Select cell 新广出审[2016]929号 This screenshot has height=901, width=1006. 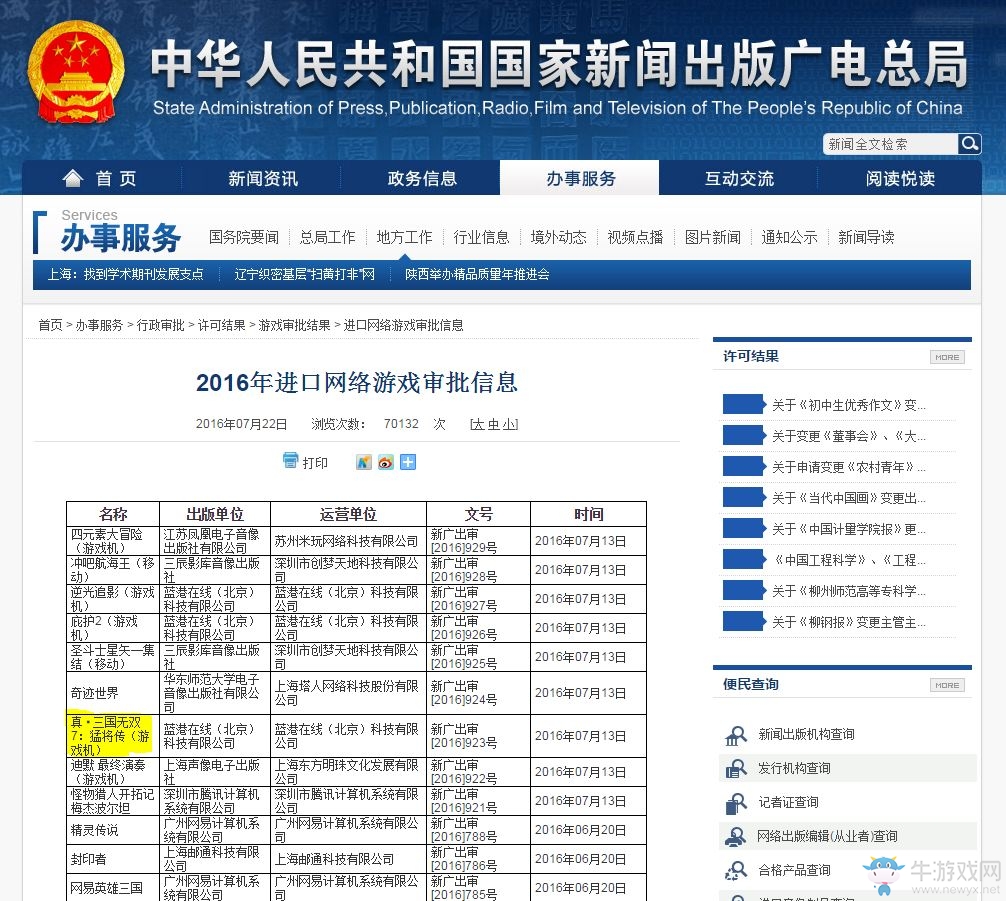478,541
